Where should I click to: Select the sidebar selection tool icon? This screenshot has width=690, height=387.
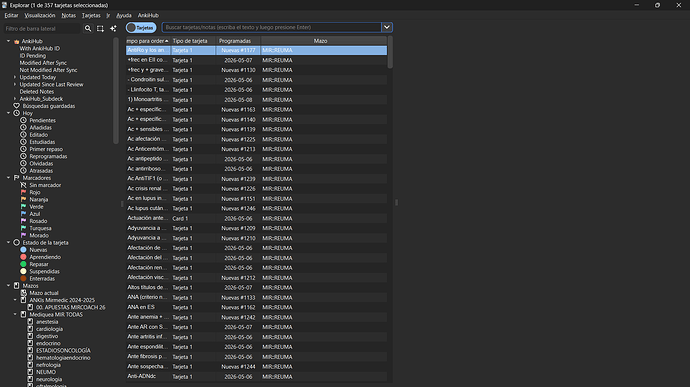click(100, 28)
